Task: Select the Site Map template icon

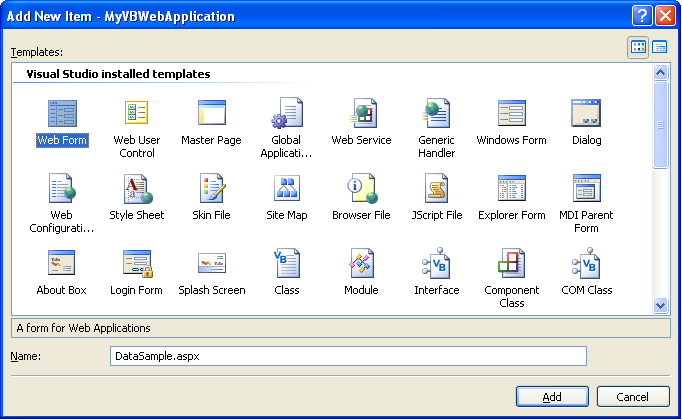Action: (x=287, y=189)
